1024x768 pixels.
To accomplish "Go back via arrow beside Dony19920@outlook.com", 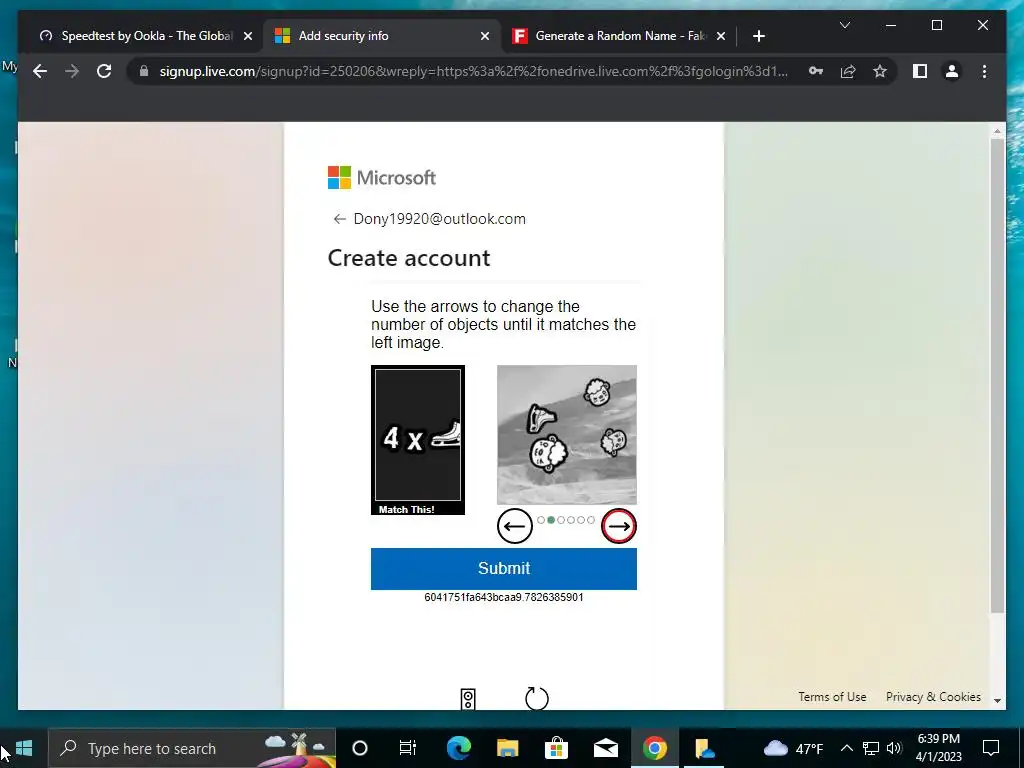I will 339,219.
